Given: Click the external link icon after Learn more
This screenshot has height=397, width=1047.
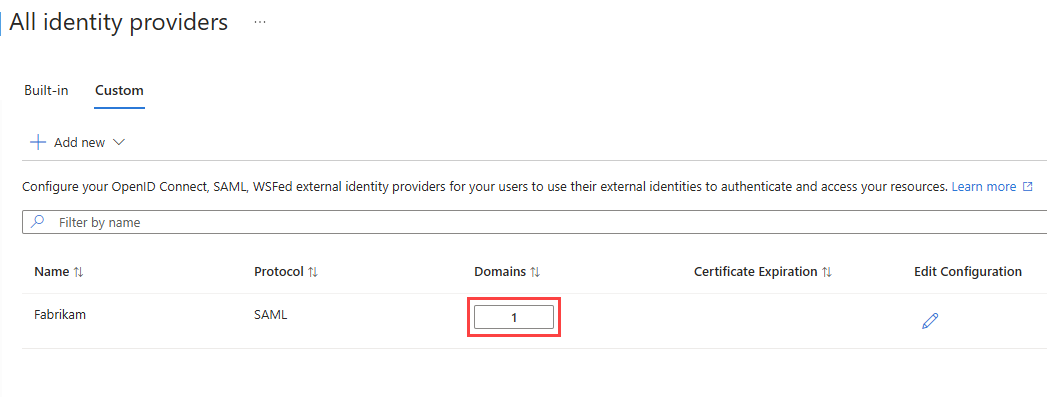Looking at the screenshot, I should point(1028,187).
